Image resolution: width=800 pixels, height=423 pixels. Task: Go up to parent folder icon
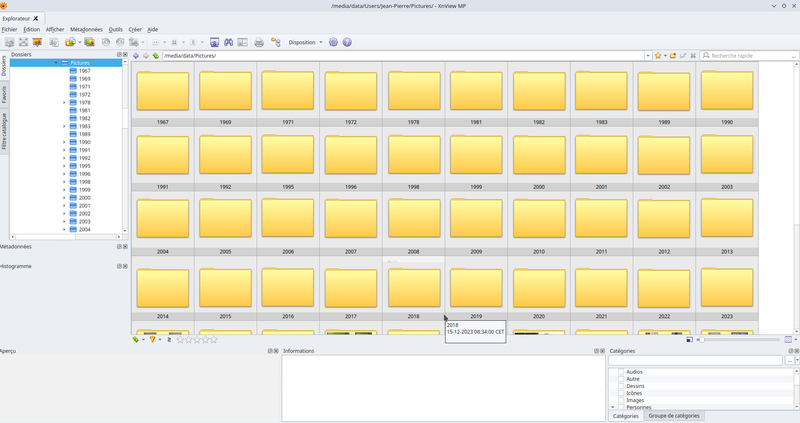point(156,56)
